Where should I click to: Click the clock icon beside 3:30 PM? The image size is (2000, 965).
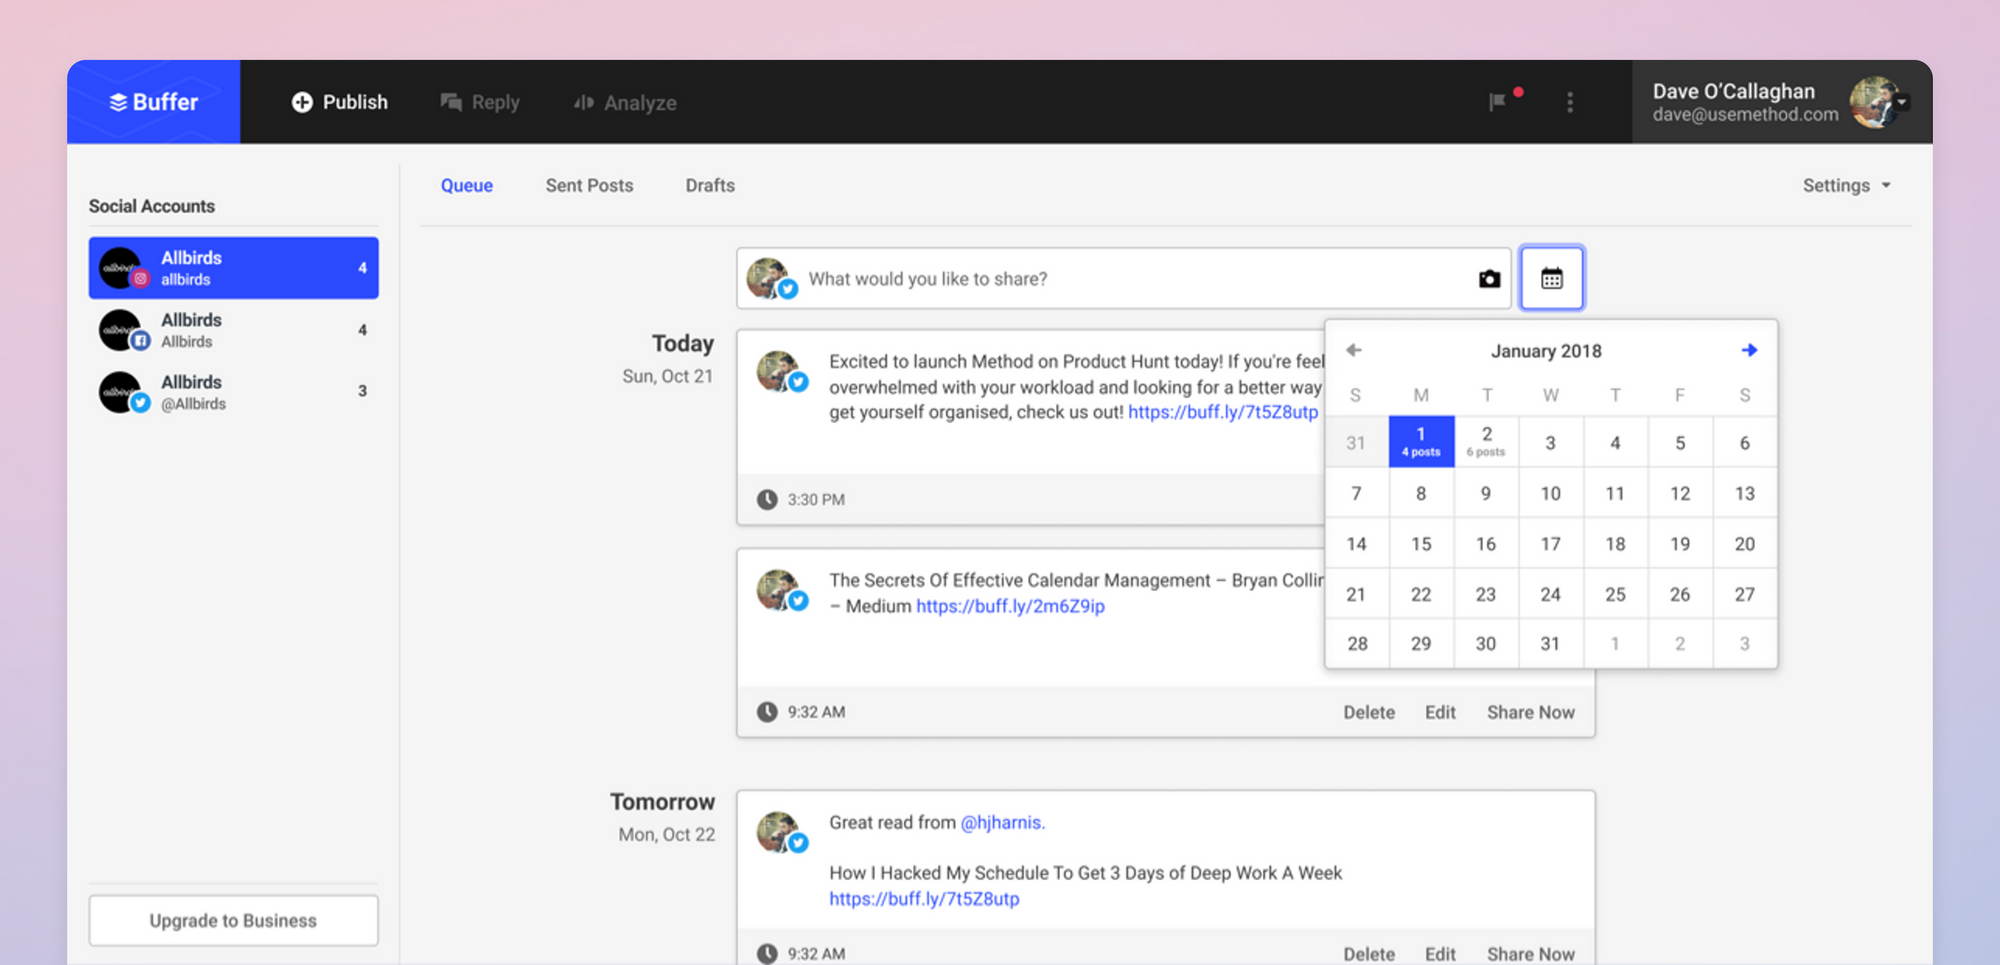(x=767, y=499)
